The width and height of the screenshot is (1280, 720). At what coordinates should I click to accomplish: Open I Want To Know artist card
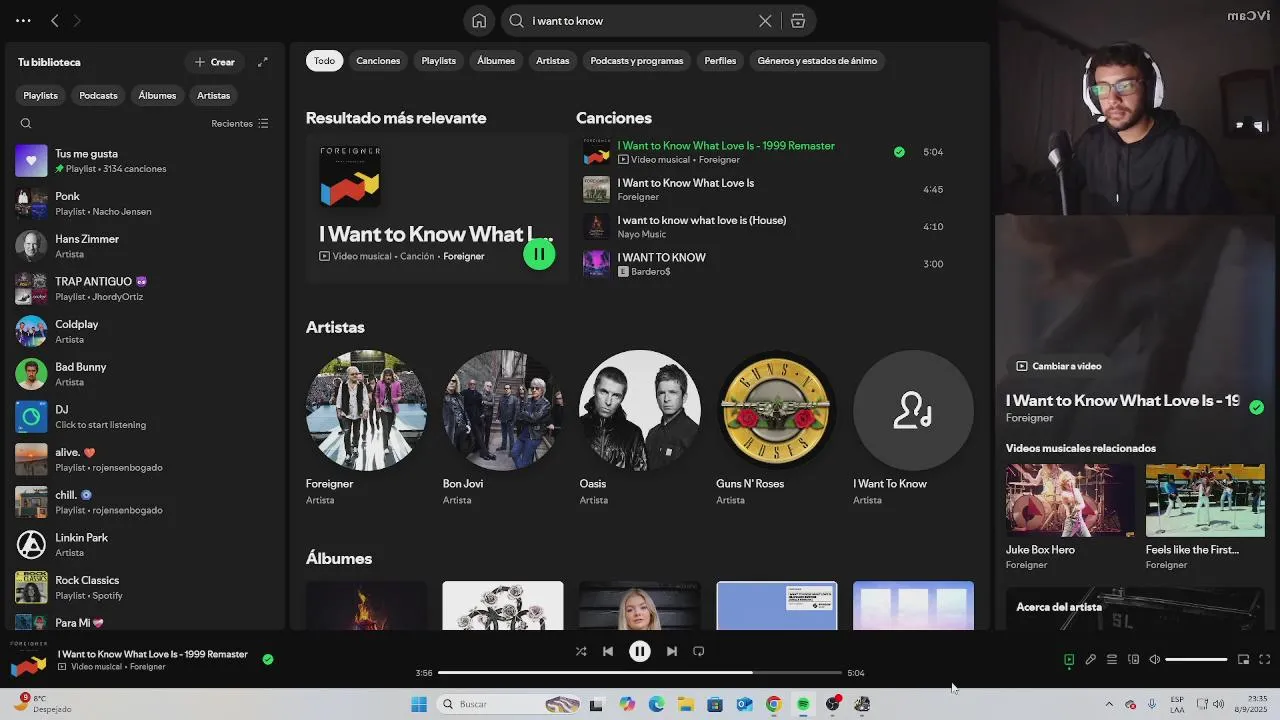point(913,428)
